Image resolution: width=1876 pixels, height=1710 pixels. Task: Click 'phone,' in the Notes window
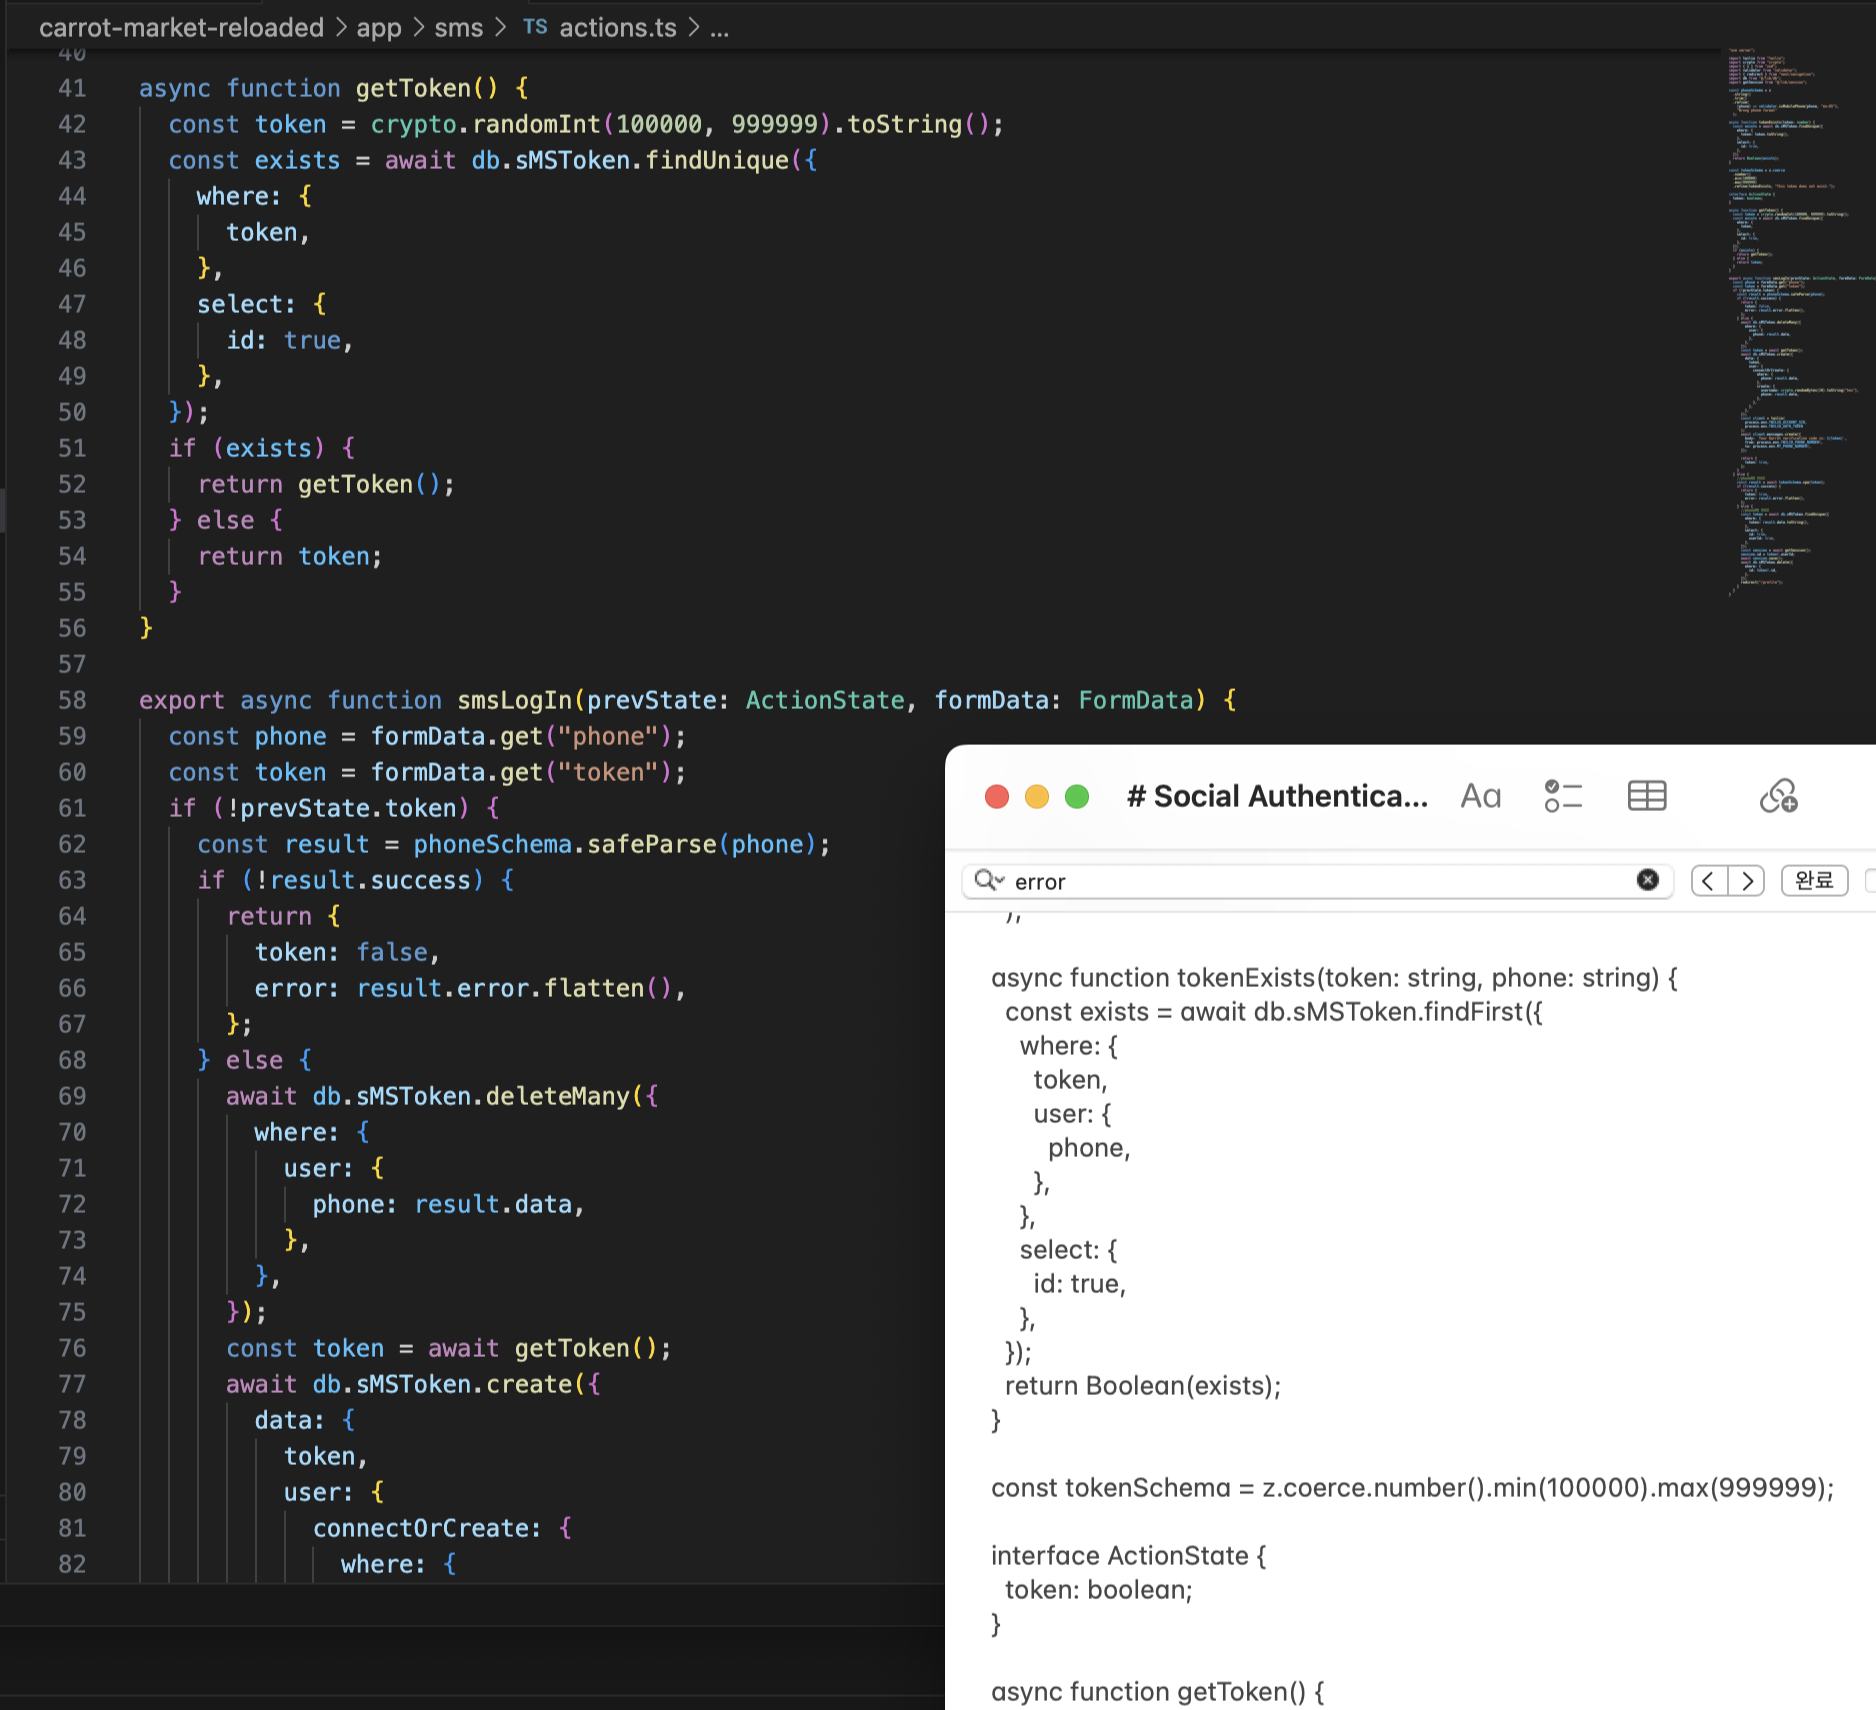coord(1088,1147)
